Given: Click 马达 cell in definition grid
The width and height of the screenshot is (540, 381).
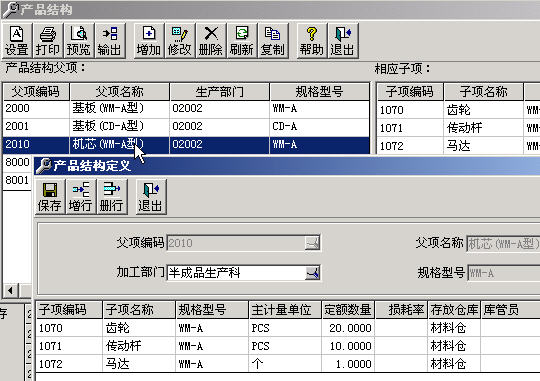Looking at the screenshot, I should click(139, 364).
